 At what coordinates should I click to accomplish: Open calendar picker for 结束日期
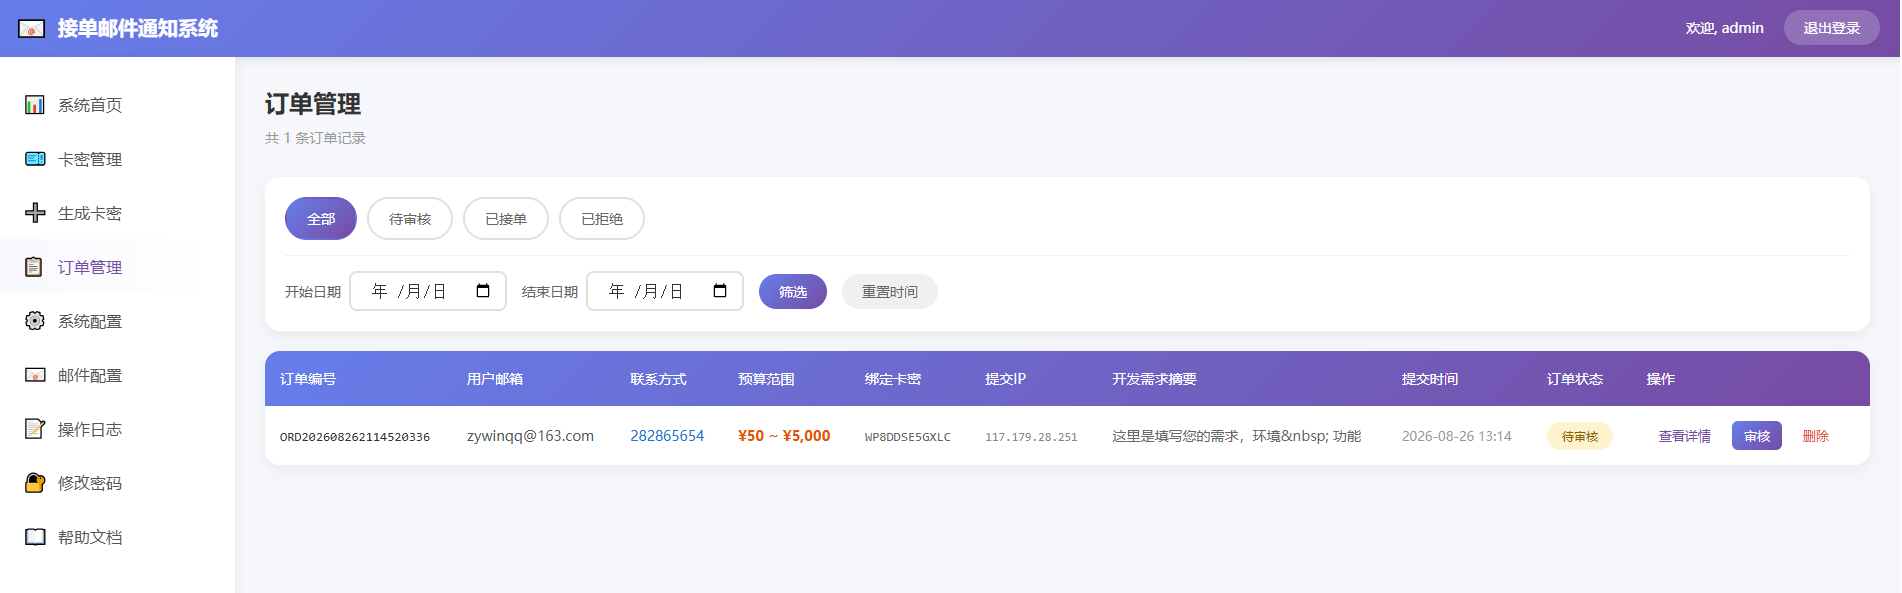click(x=720, y=291)
